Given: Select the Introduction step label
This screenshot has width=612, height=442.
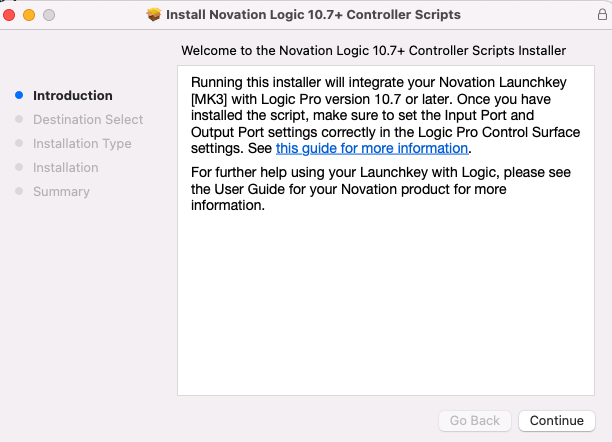Looking at the screenshot, I should coord(73,96).
